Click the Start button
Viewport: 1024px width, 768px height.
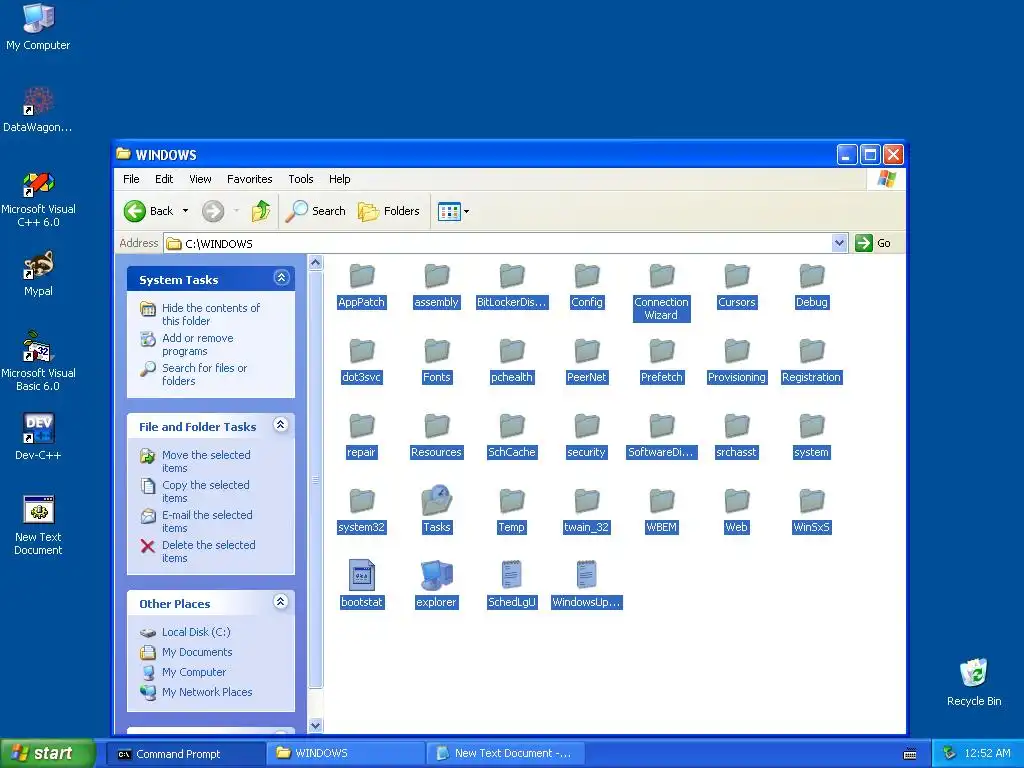[47, 753]
